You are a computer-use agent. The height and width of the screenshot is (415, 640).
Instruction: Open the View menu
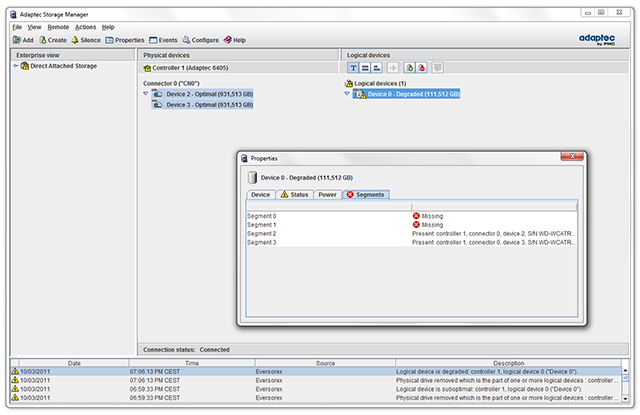coord(34,27)
